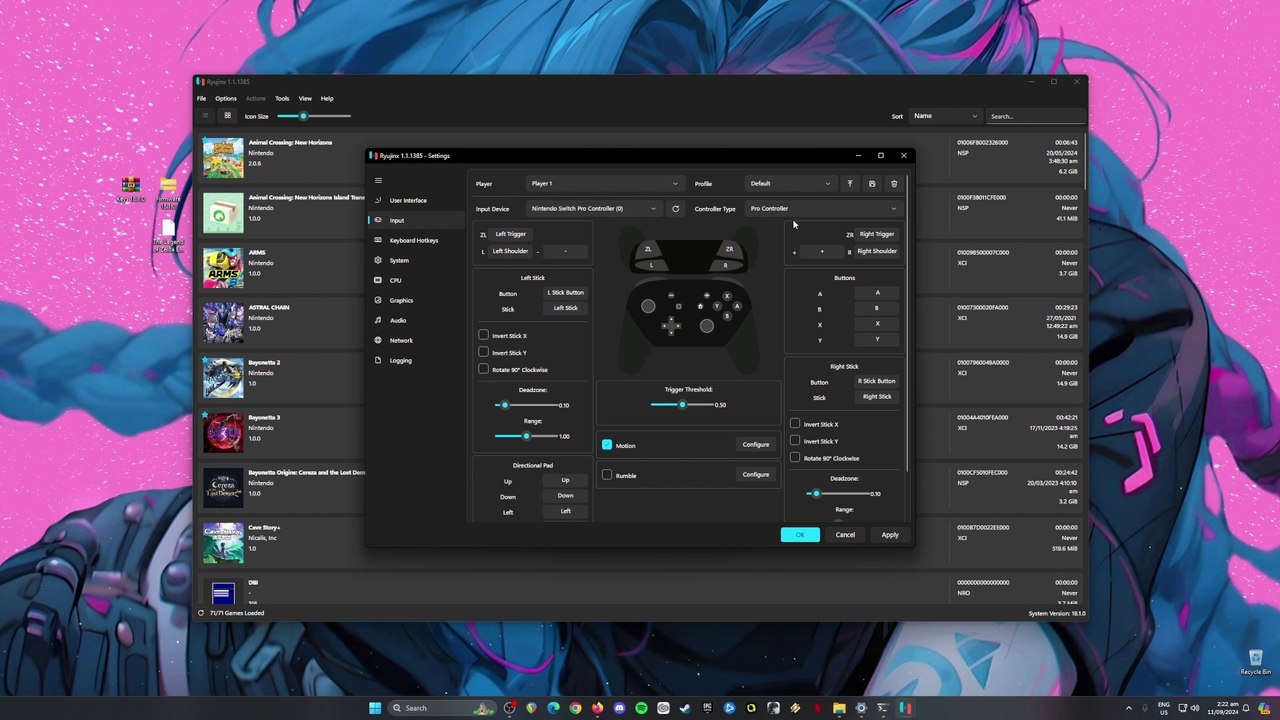1280x720 pixels.
Task: Click Cancel in the Settings dialog
Action: 845,535
